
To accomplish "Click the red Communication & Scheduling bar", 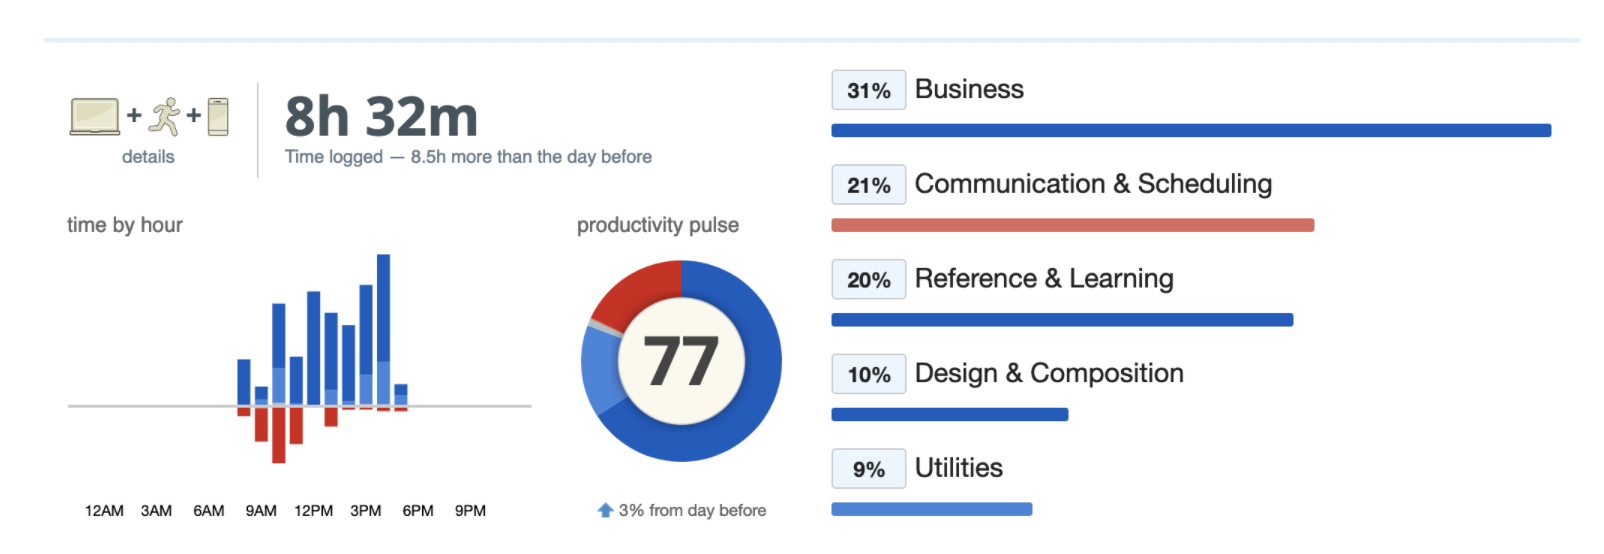I will click(1072, 225).
